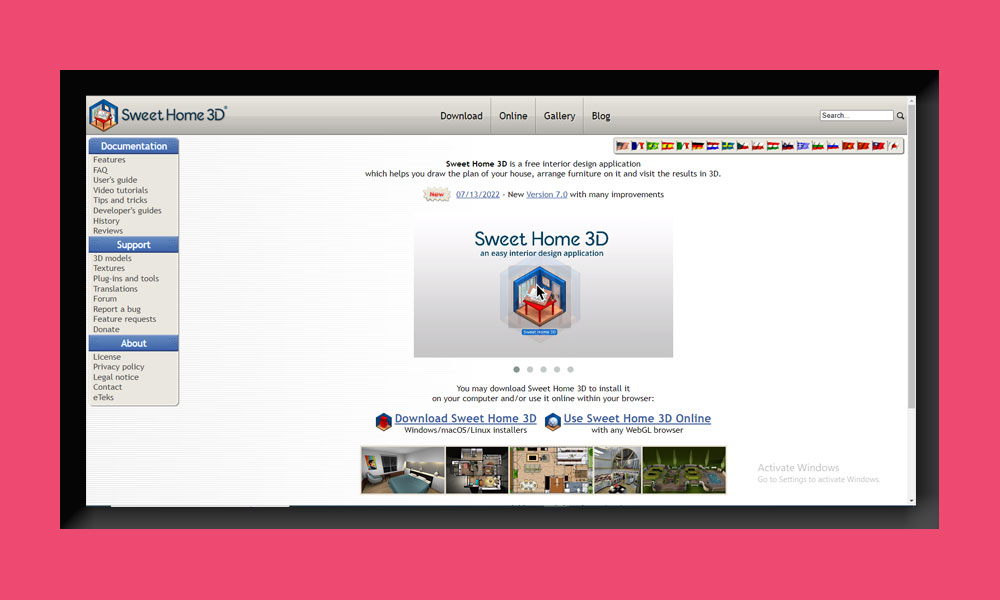The width and height of the screenshot is (1000, 600).
Task: Select the third slideshow indicator dot
Action: coord(543,369)
